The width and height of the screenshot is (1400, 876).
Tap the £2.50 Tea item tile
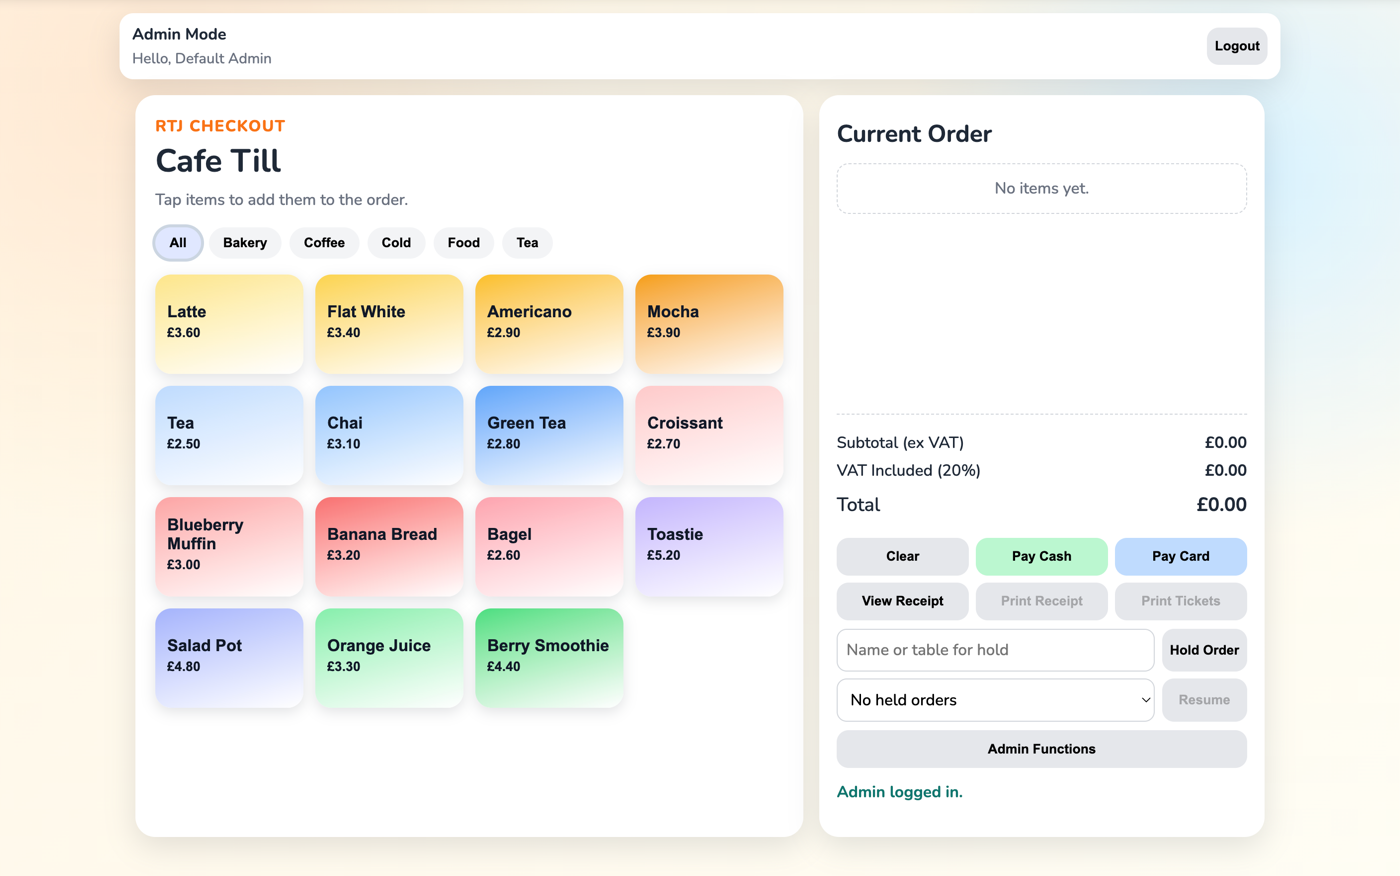[229, 435]
